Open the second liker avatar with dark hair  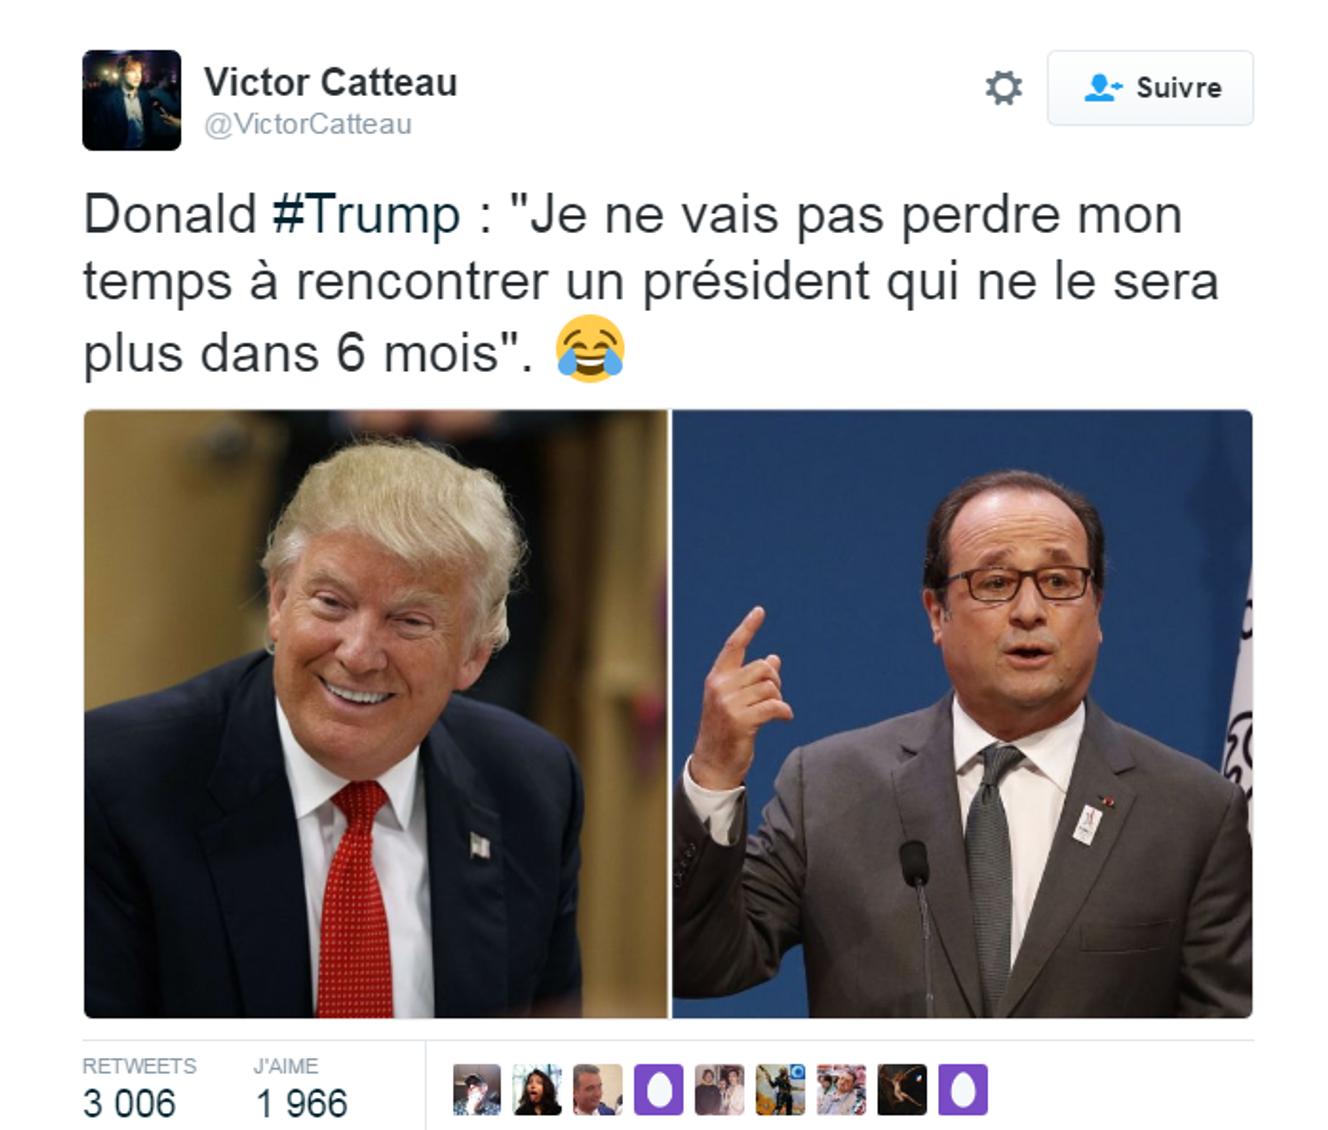pyautogui.click(x=537, y=1090)
